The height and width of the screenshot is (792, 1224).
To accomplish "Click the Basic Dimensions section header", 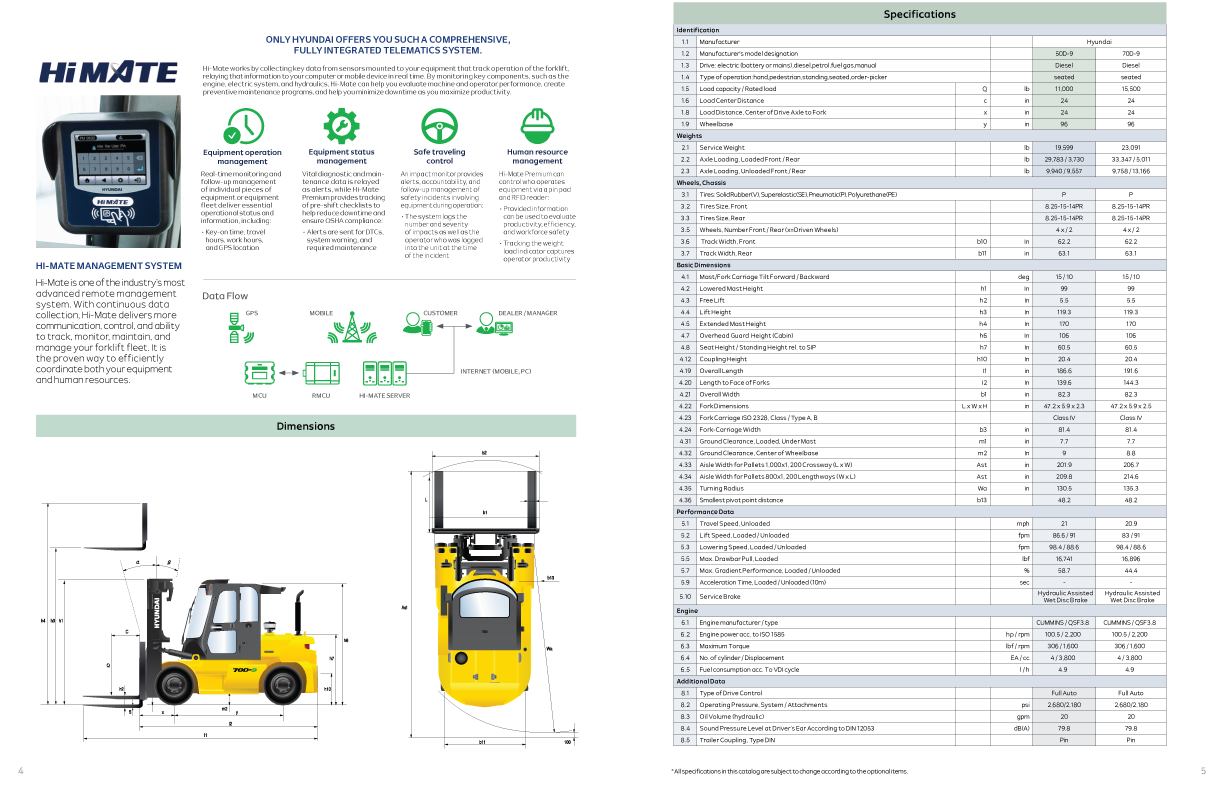I will click(919, 264).
